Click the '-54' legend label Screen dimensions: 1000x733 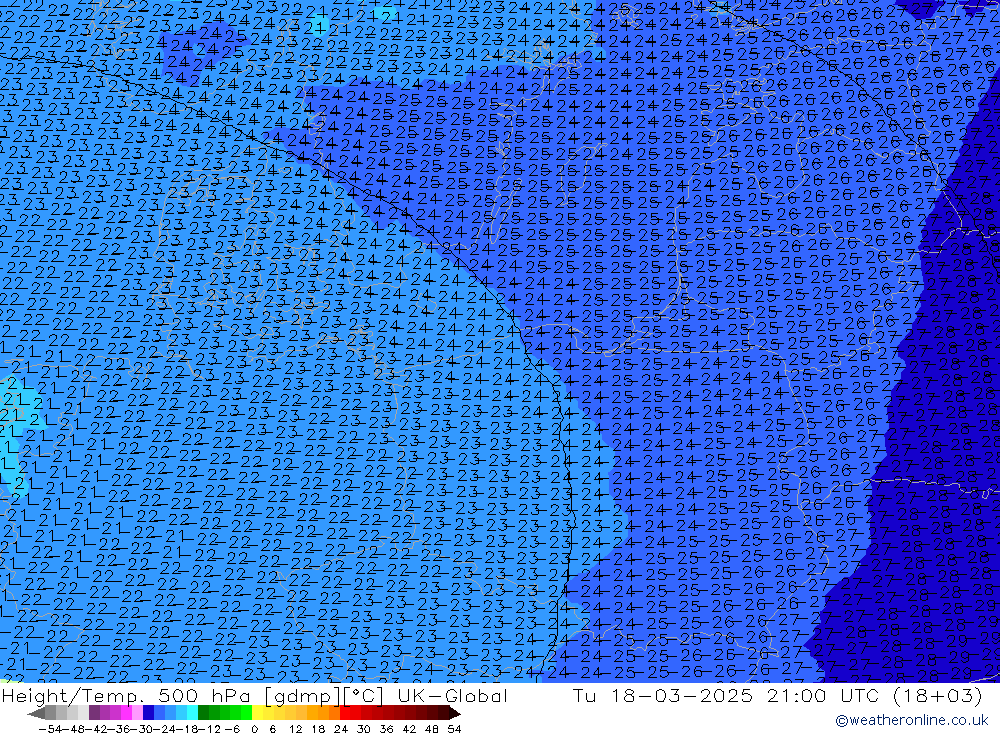[50, 729]
